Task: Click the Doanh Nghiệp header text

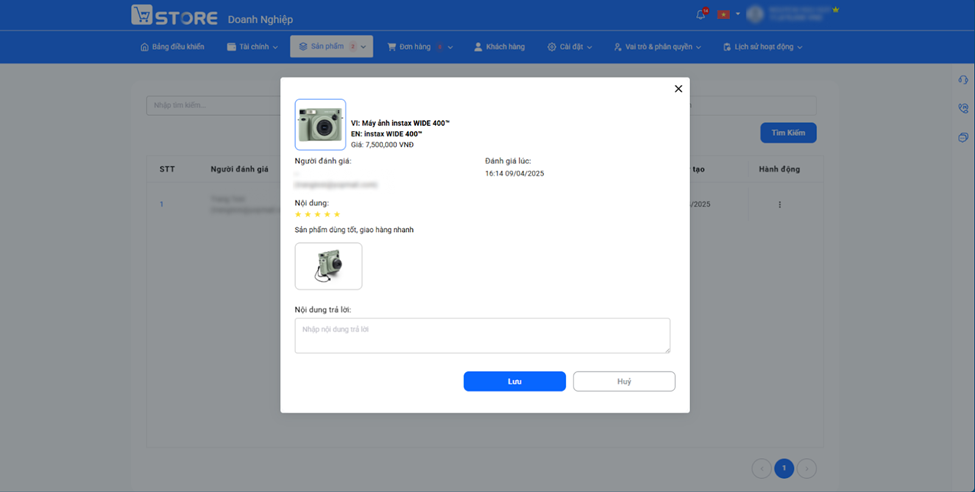Action: (260, 19)
